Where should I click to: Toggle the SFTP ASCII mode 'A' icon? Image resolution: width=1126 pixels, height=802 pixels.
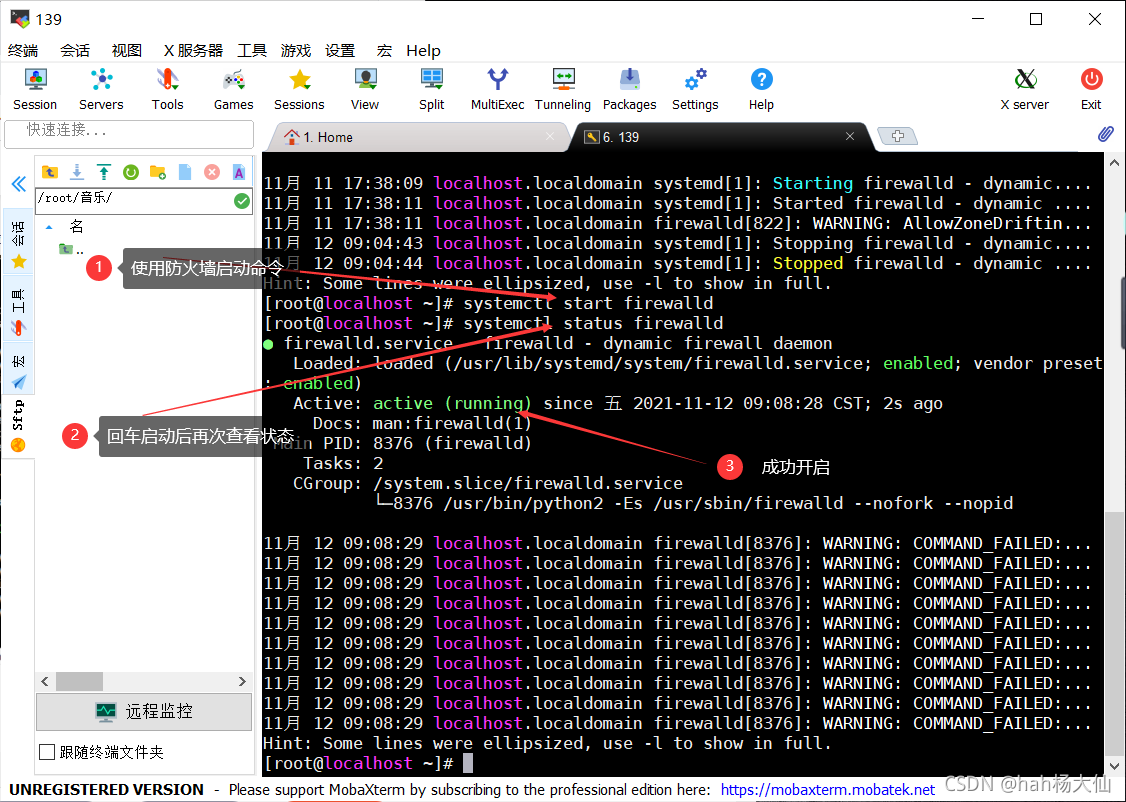tap(239, 172)
